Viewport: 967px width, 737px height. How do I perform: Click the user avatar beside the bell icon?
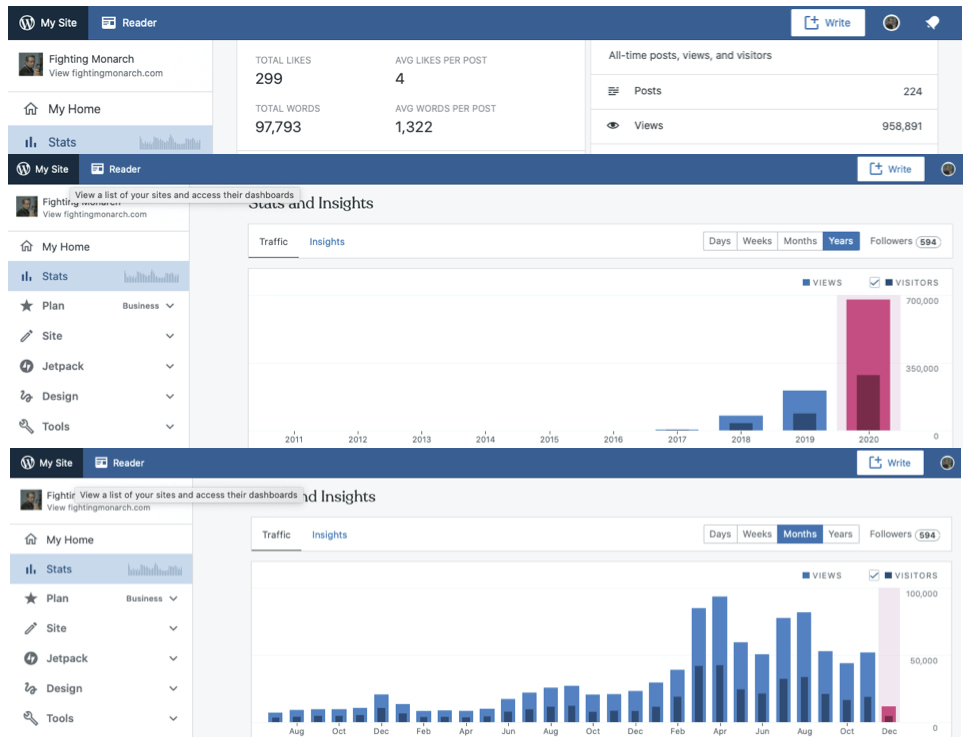[891, 23]
